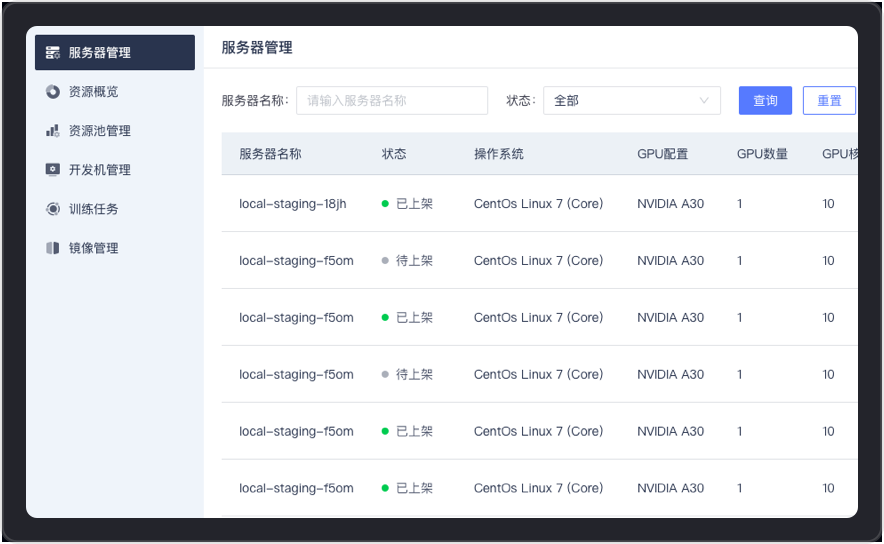
Task: Click the 操作系统 column header
Action: coord(498,154)
